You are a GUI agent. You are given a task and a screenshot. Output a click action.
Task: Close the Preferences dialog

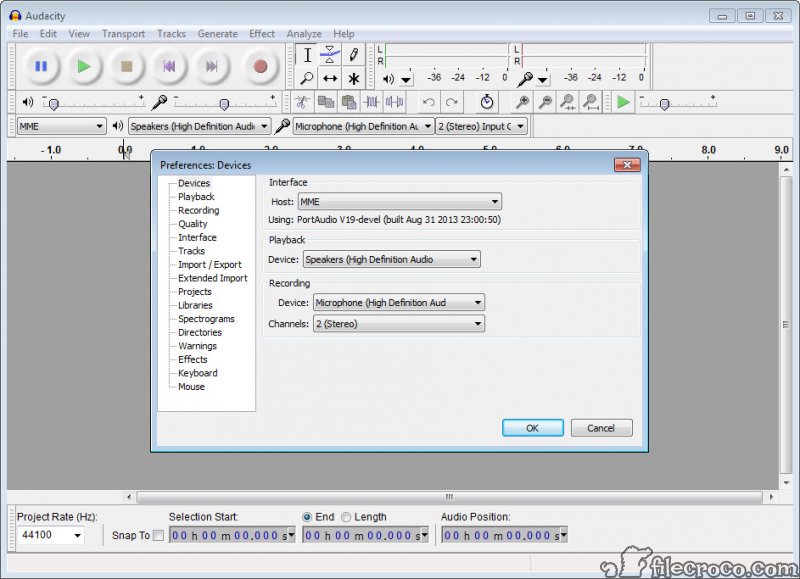point(627,165)
